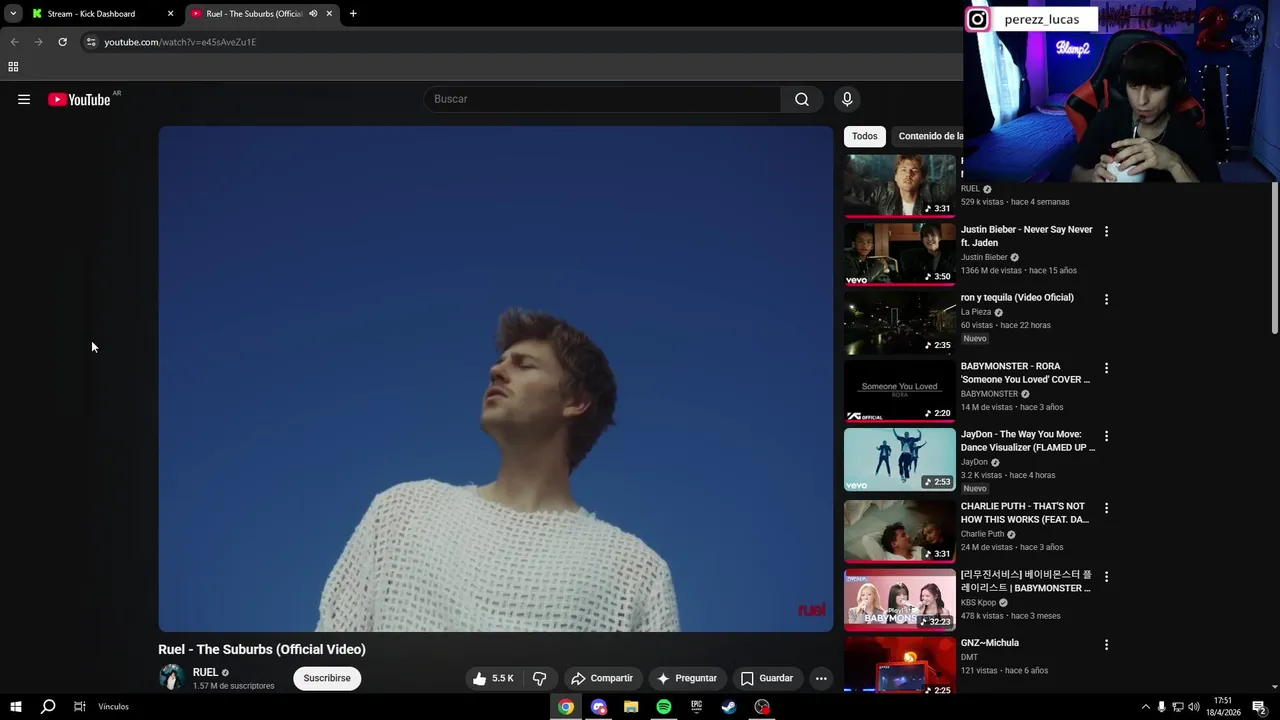
Task: Go back in browser history
Action: 14,42
